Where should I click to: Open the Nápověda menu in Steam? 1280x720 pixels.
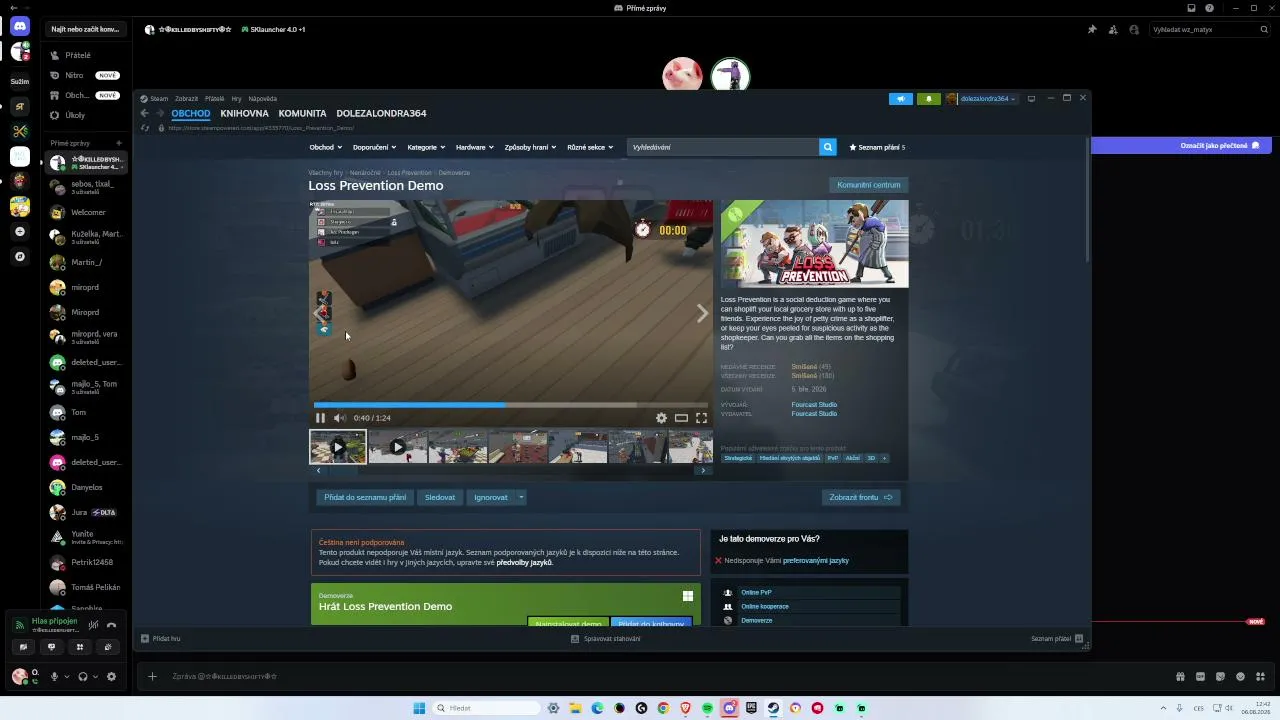pos(262,99)
